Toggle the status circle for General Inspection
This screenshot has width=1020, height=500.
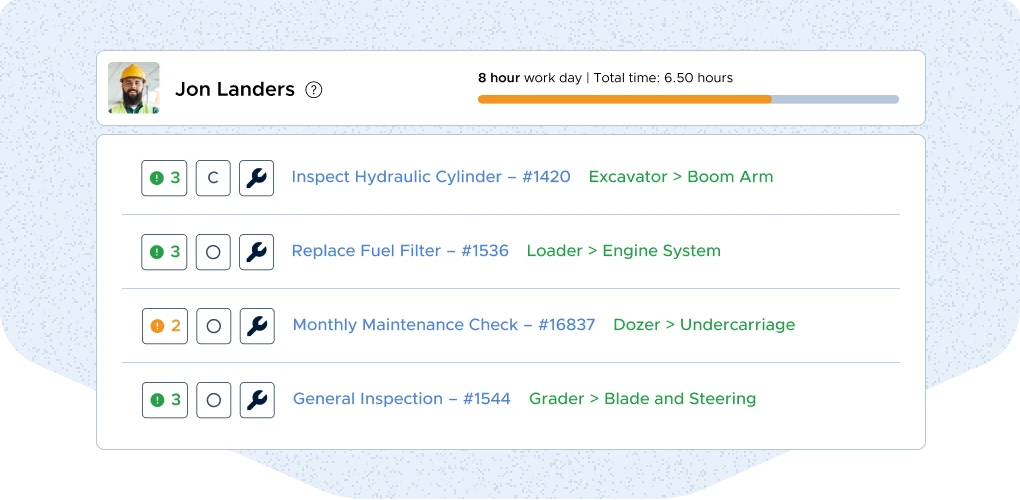click(213, 400)
